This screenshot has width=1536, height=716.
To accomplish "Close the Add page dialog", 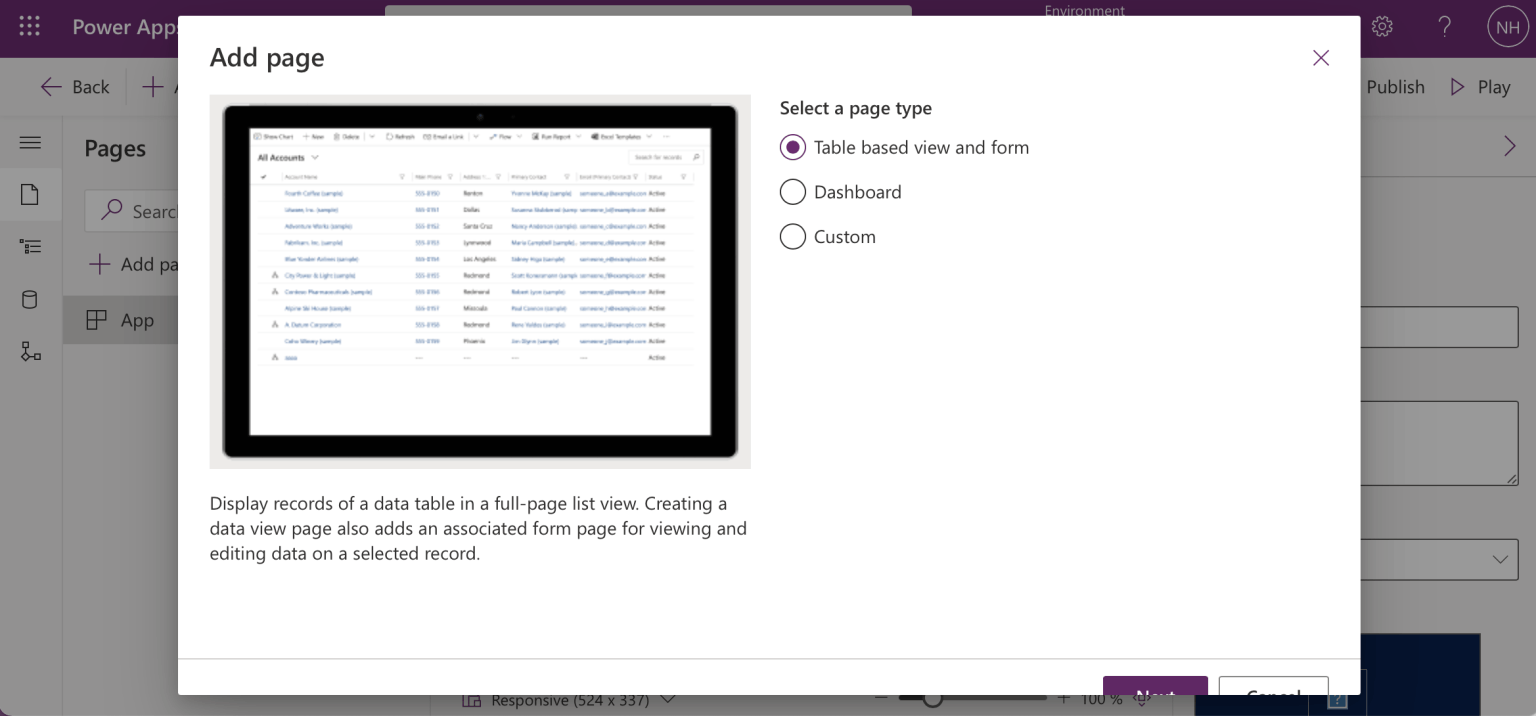I will (x=1321, y=58).
